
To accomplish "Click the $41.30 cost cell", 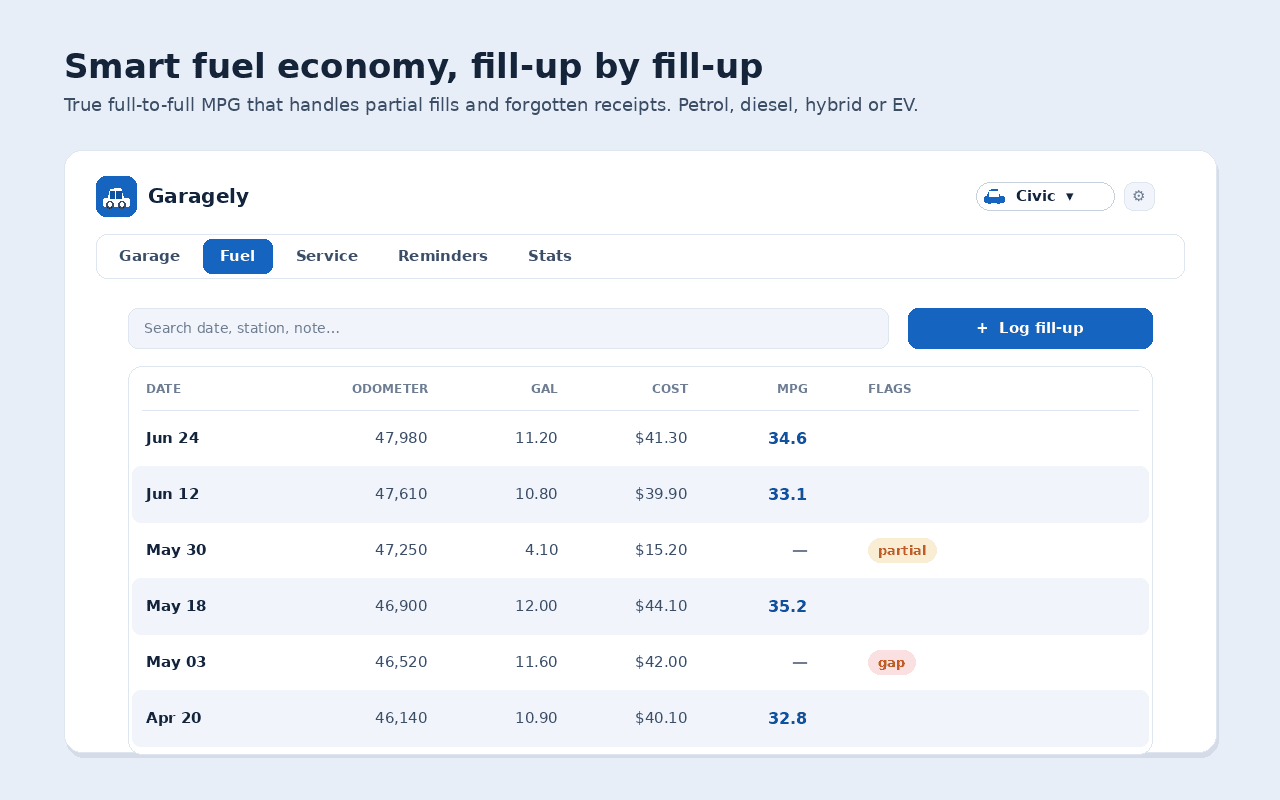I will tap(661, 438).
